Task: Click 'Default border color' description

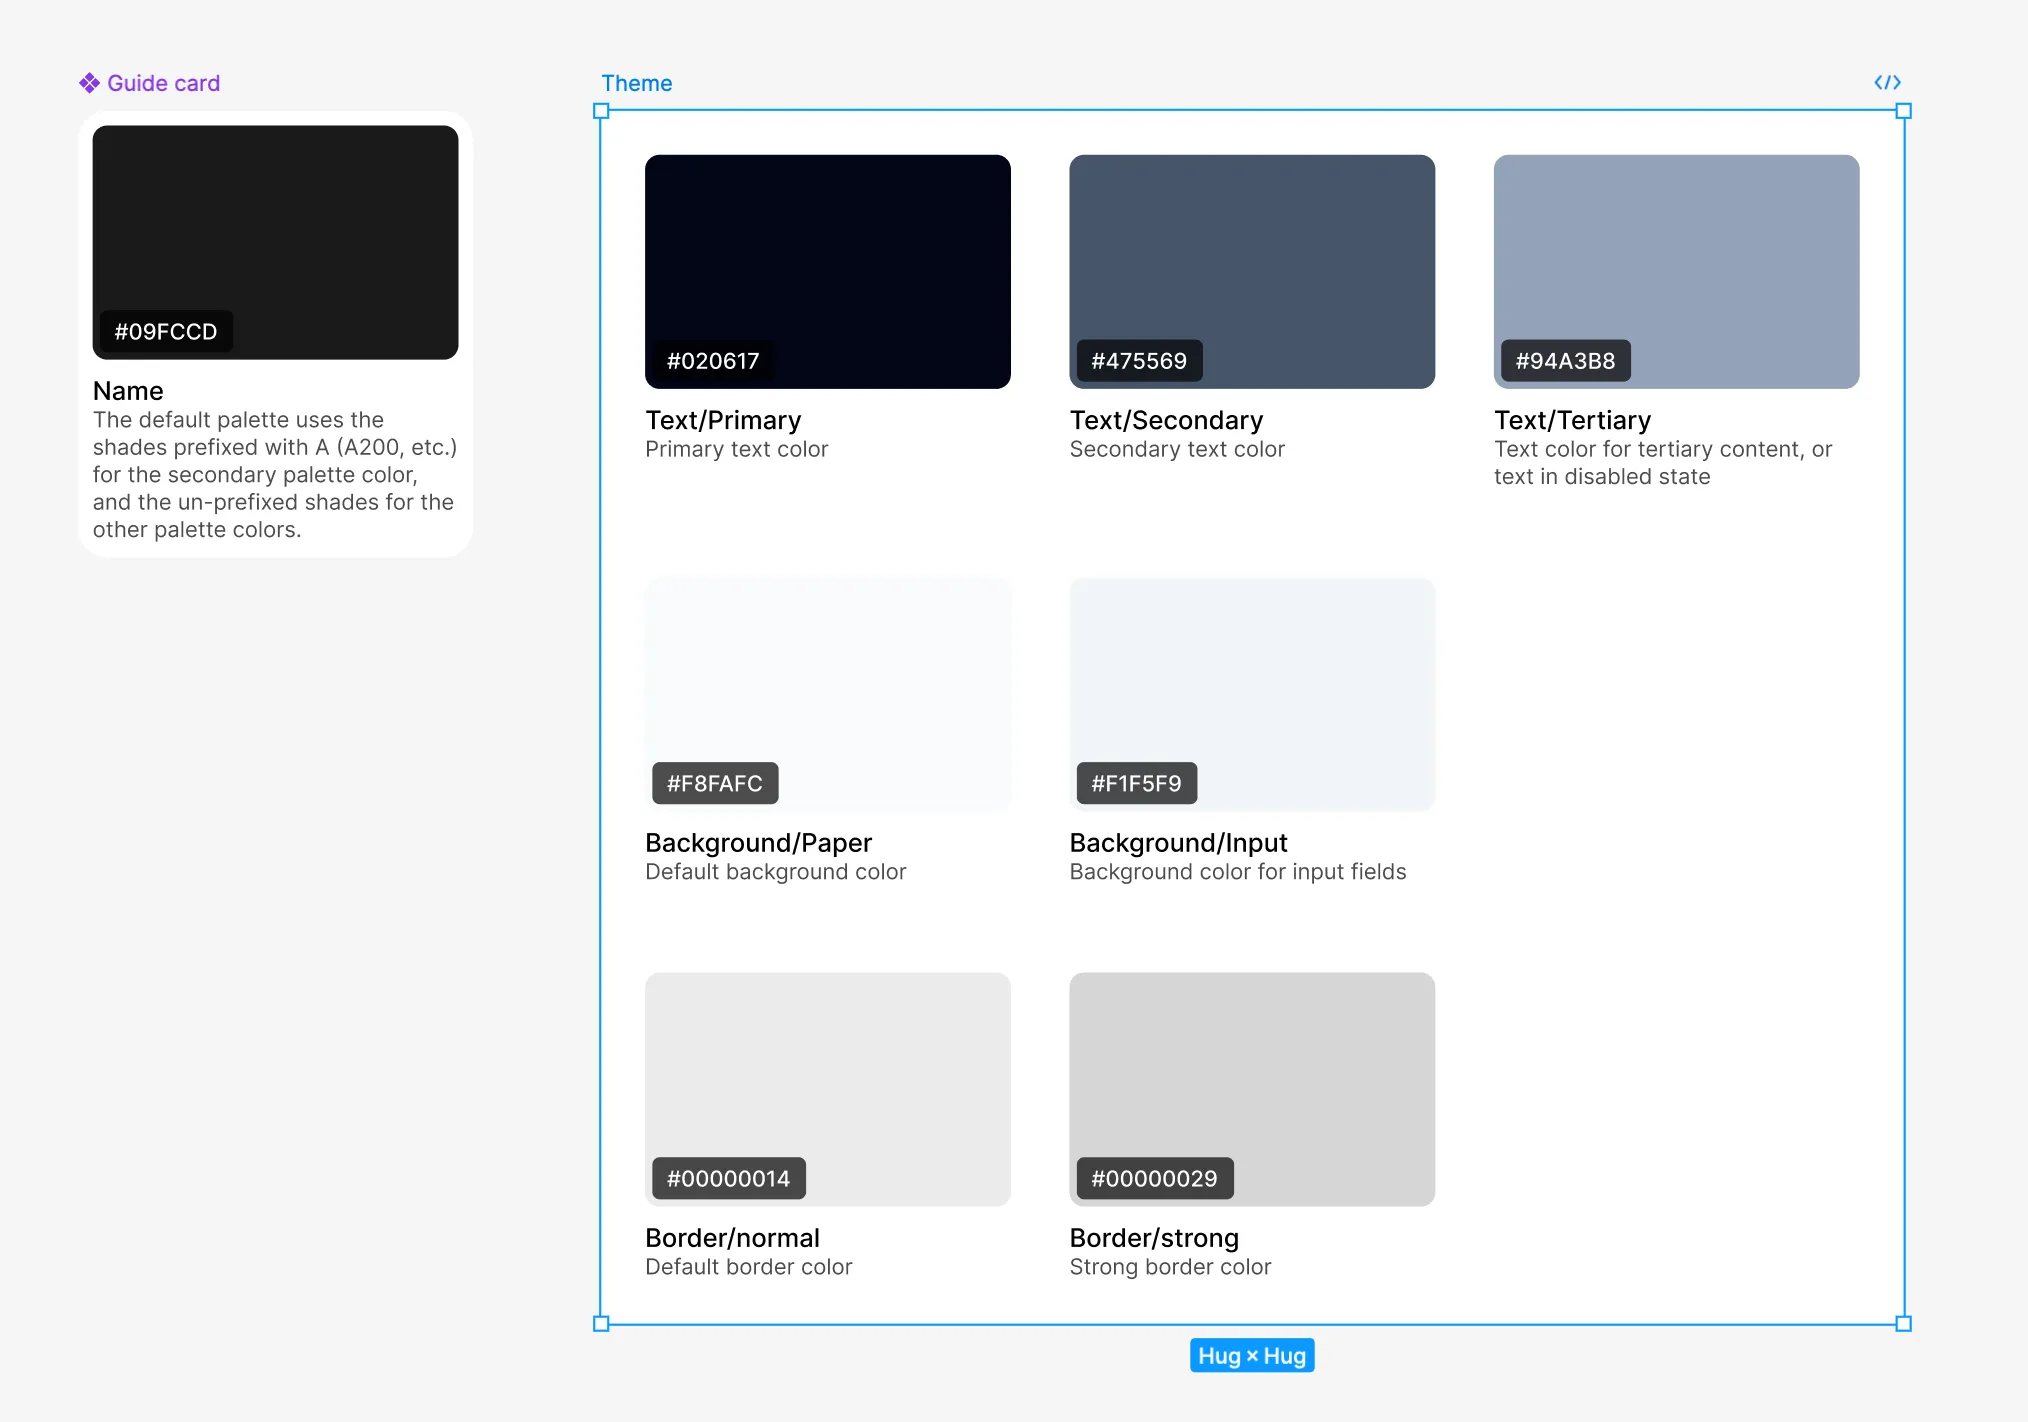Action: point(748,1267)
